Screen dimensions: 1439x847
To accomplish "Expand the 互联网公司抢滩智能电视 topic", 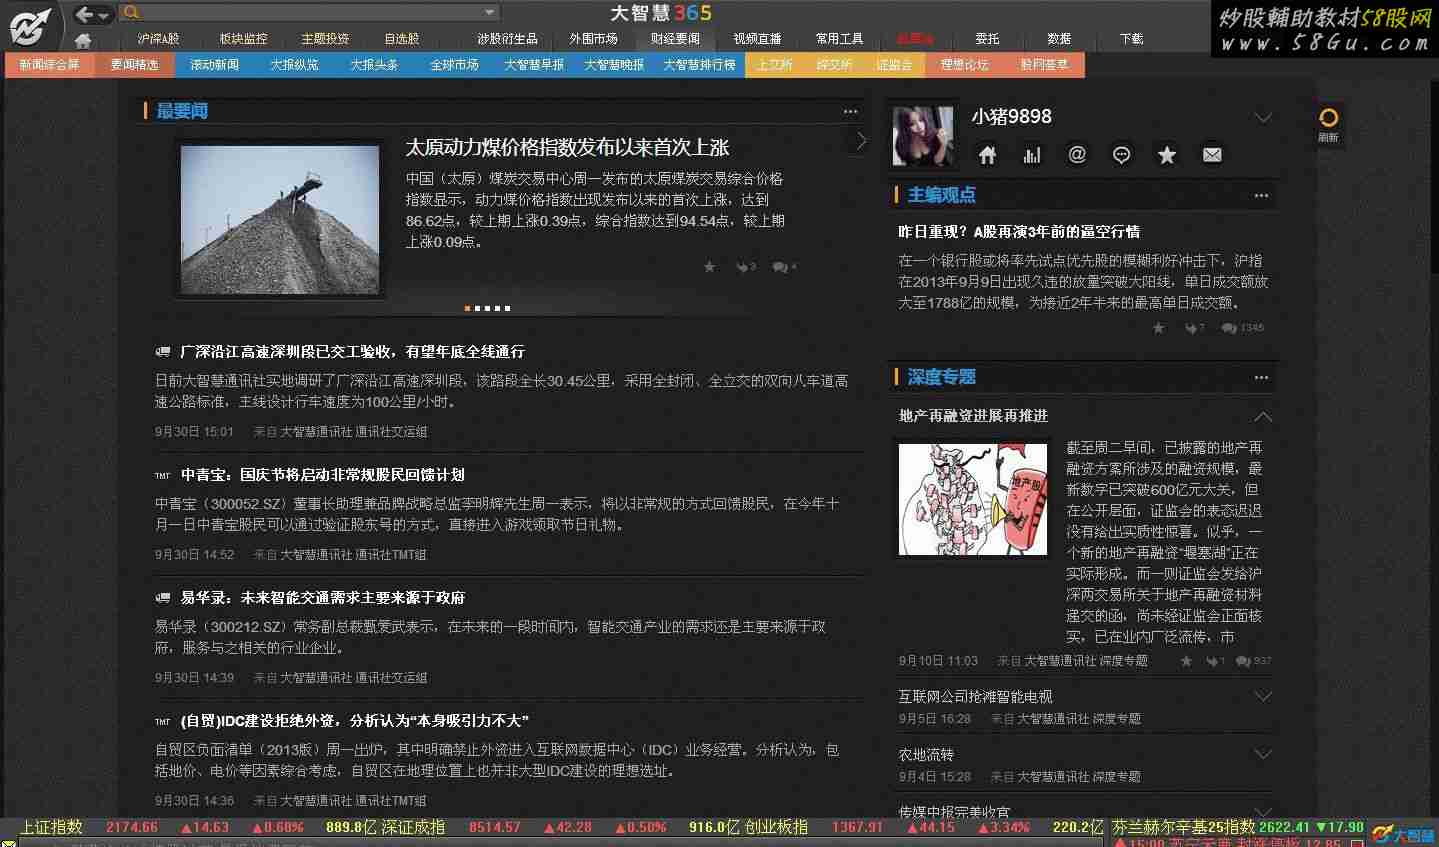I will click(x=1263, y=697).
